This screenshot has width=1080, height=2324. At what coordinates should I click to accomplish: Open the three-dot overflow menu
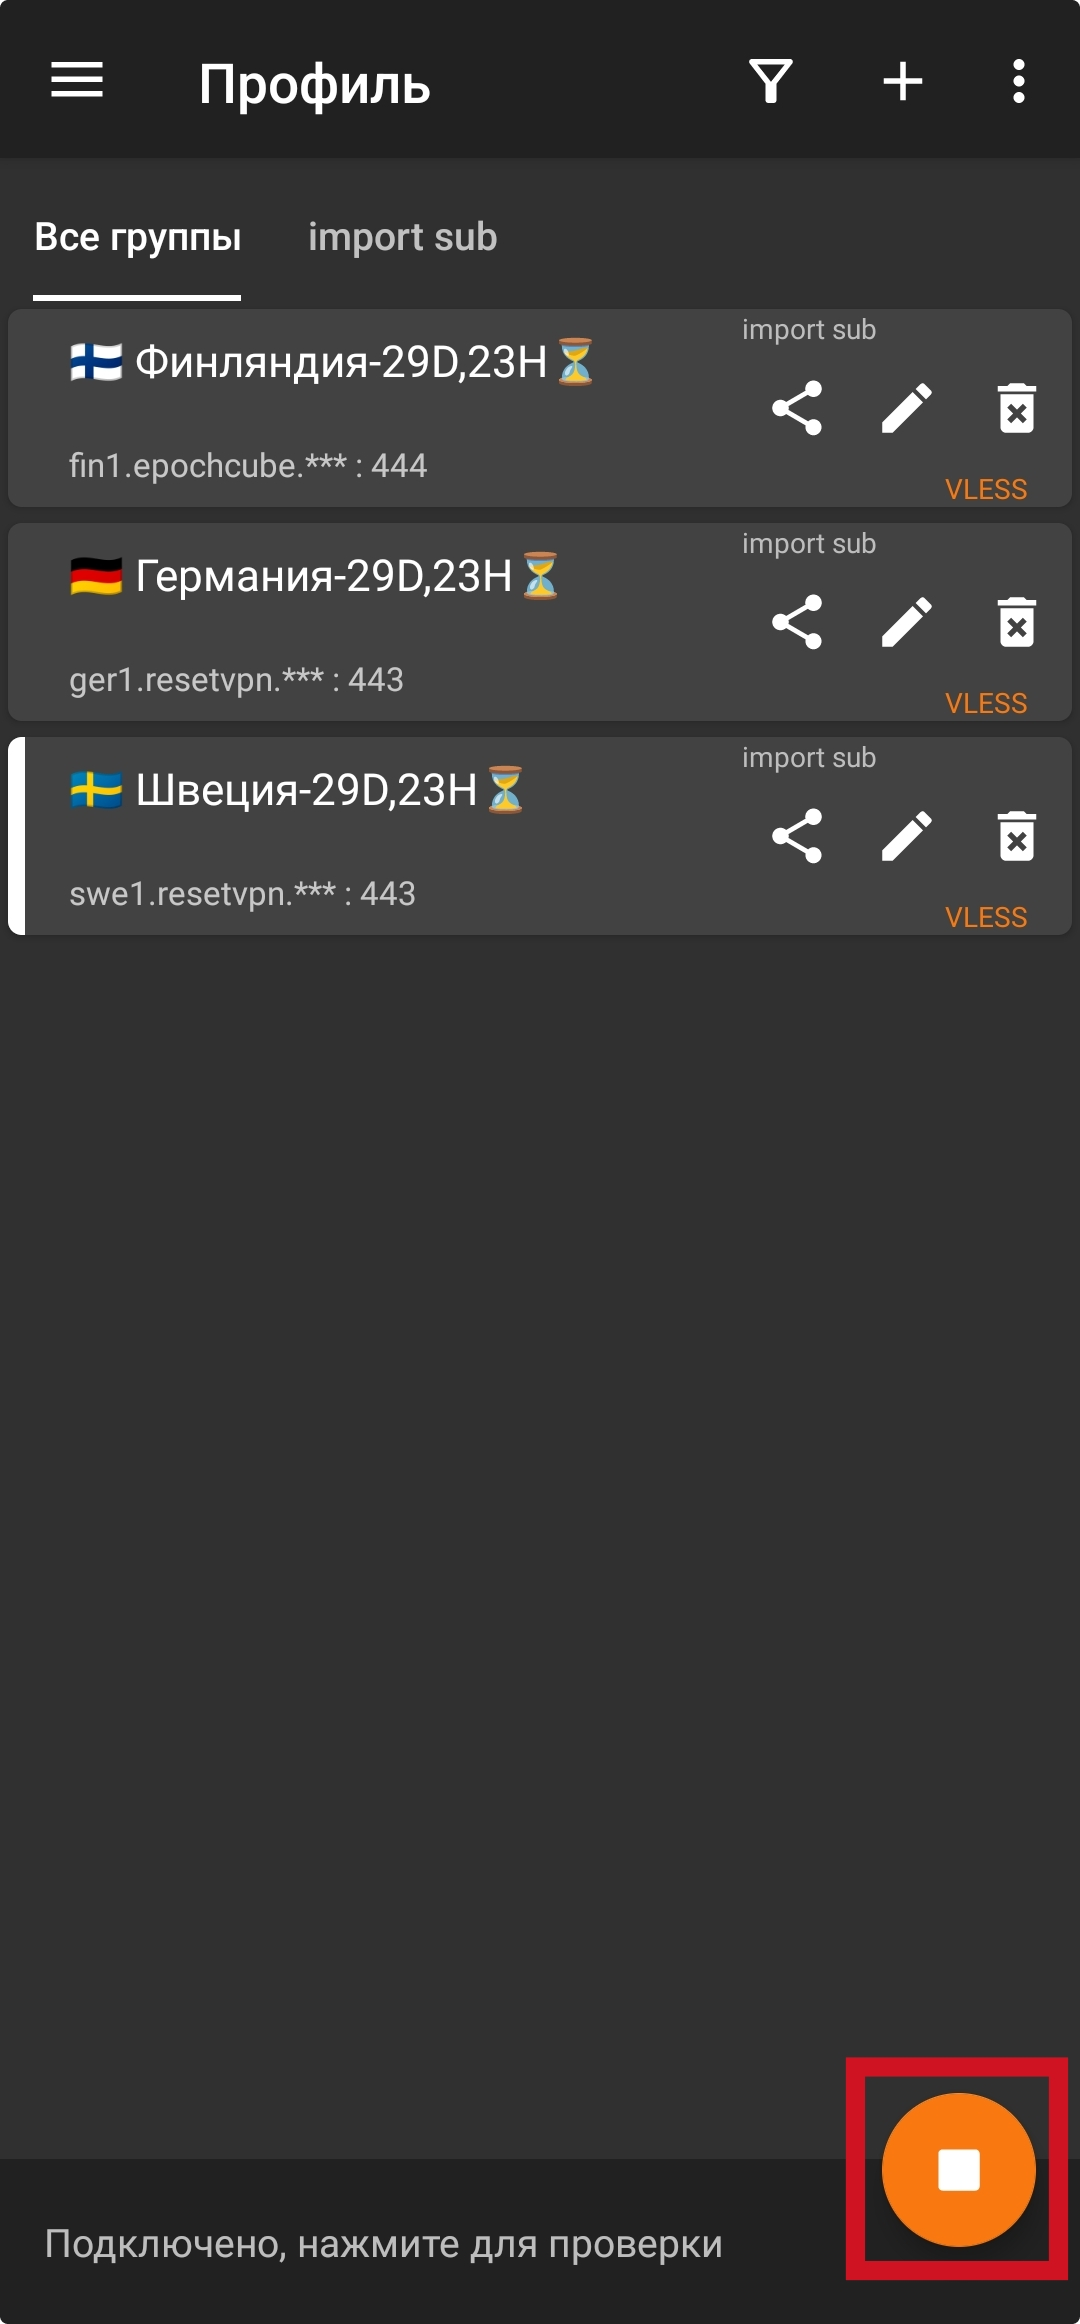[1018, 81]
